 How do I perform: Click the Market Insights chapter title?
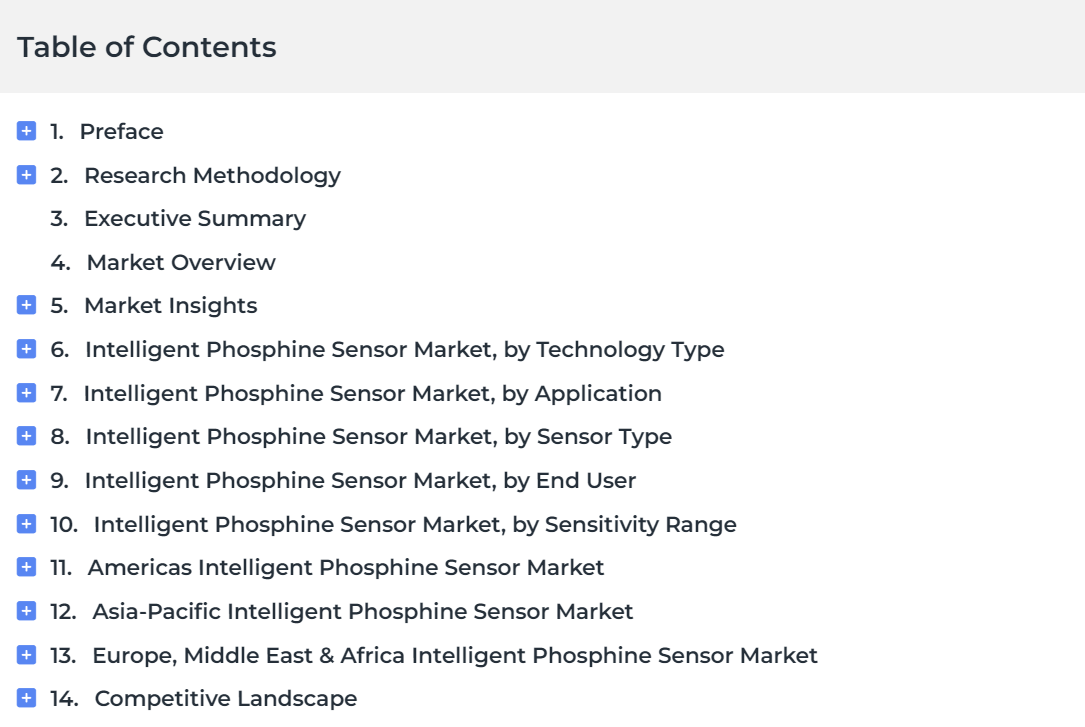pyautogui.click(x=171, y=306)
